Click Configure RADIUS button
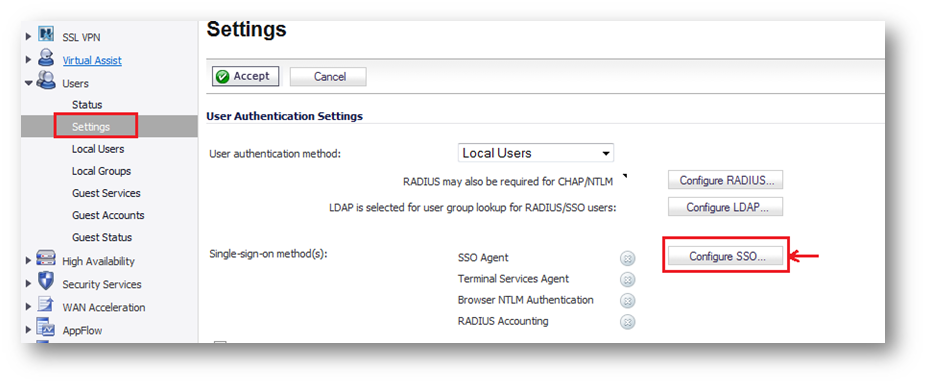Image resolution: width=927 pixels, height=385 pixels. coord(725,180)
